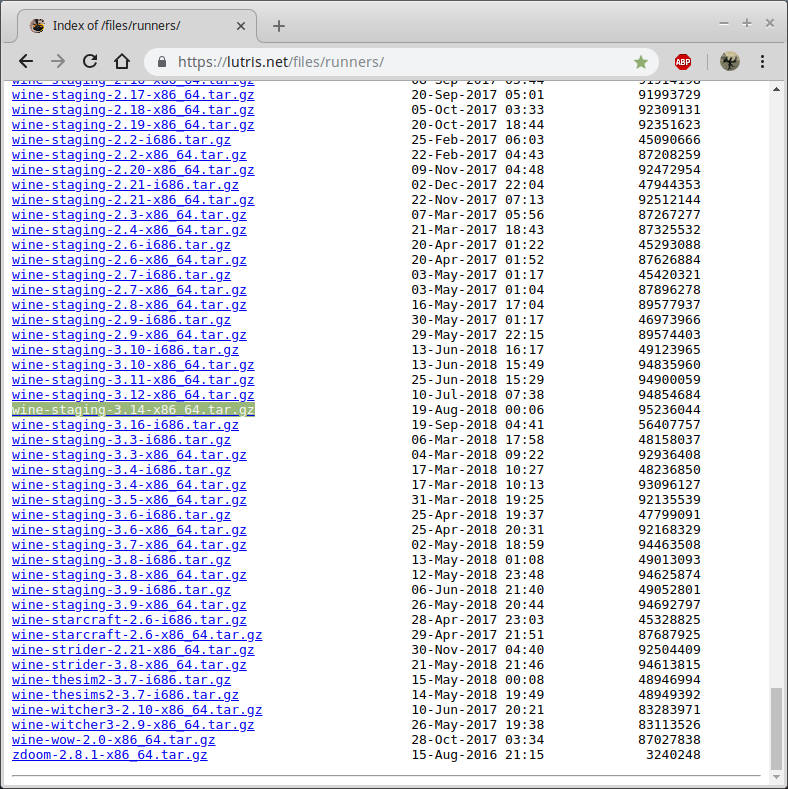Go back to previous page
The width and height of the screenshot is (788, 789).
(x=26, y=62)
